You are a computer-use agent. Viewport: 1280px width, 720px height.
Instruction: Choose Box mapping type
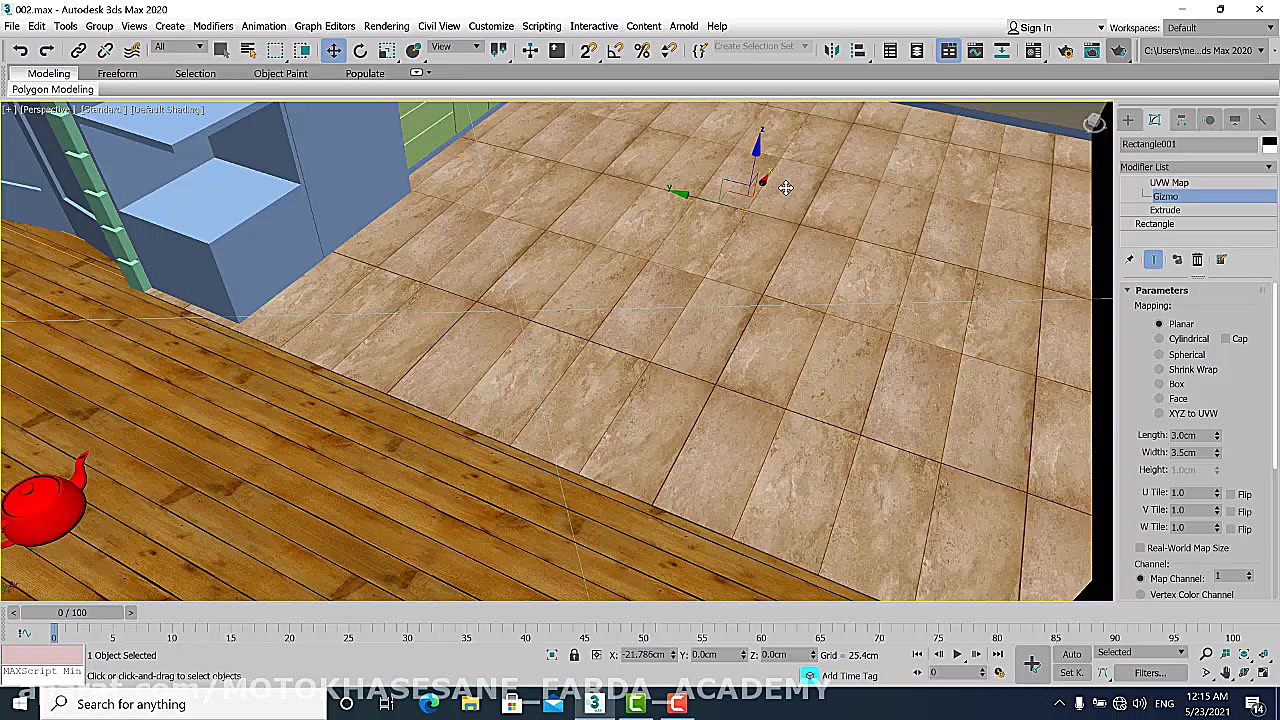click(x=1159, y=384)
